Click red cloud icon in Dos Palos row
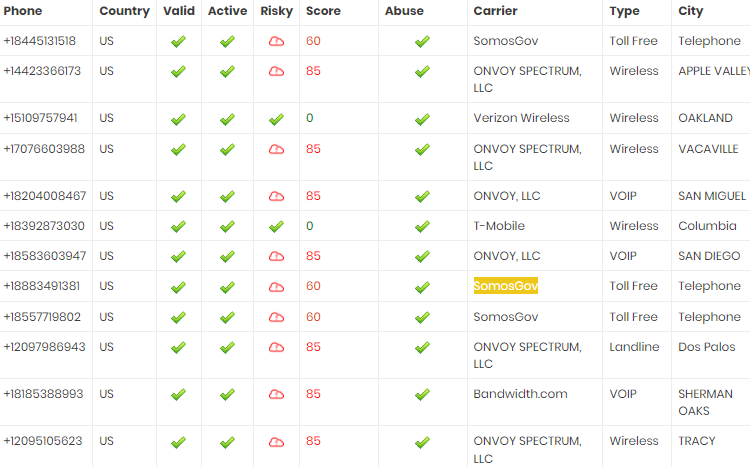Viewport: 750px width, 467px height. 276,347
